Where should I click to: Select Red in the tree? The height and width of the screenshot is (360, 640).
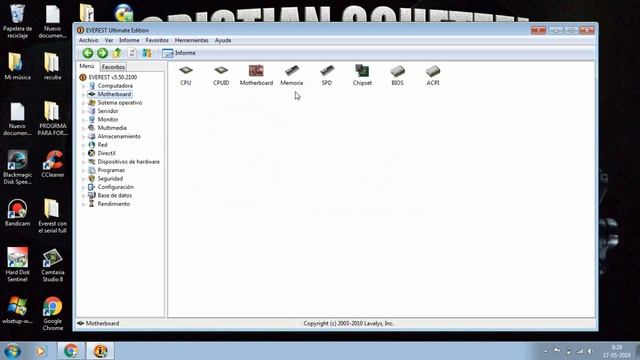(x=102, y=145)
